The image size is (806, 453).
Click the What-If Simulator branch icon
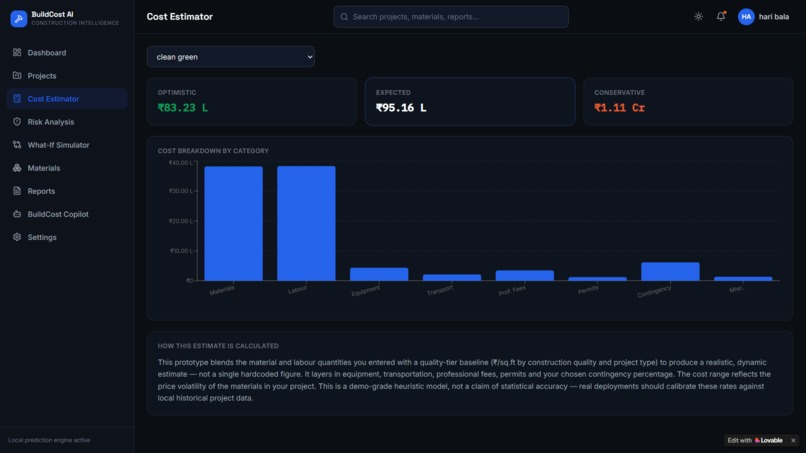[17, 145]
